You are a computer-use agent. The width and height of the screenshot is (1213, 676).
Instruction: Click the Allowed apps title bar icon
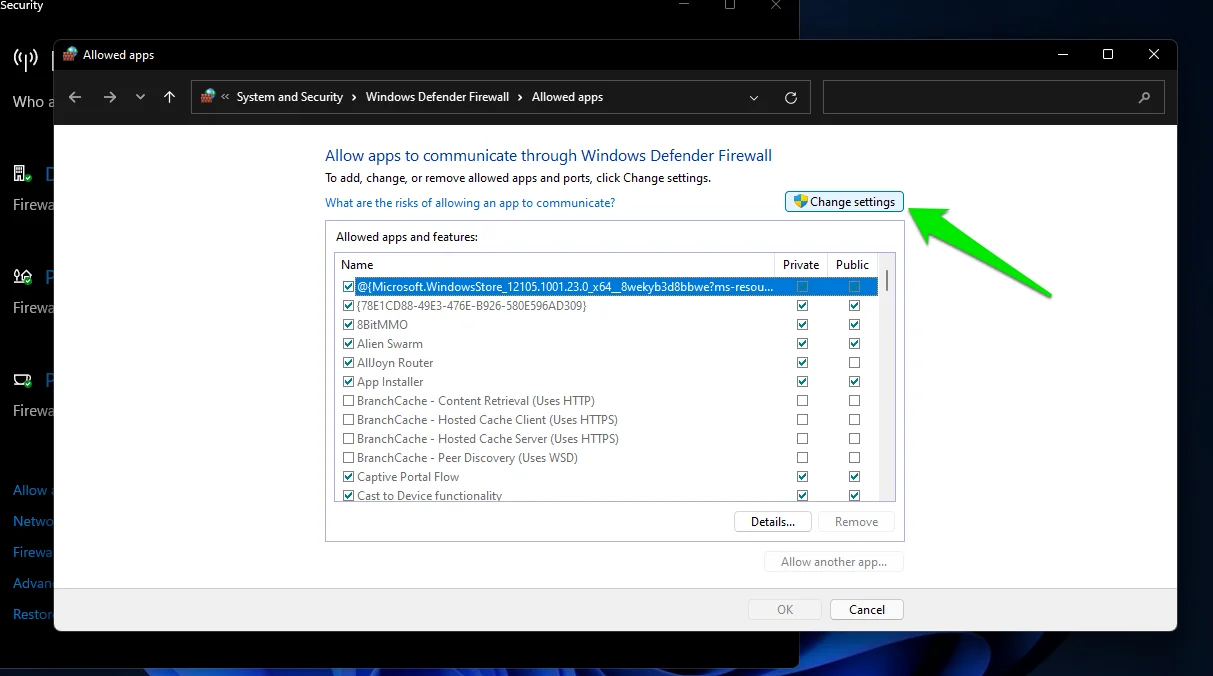[x=70, y=54]
